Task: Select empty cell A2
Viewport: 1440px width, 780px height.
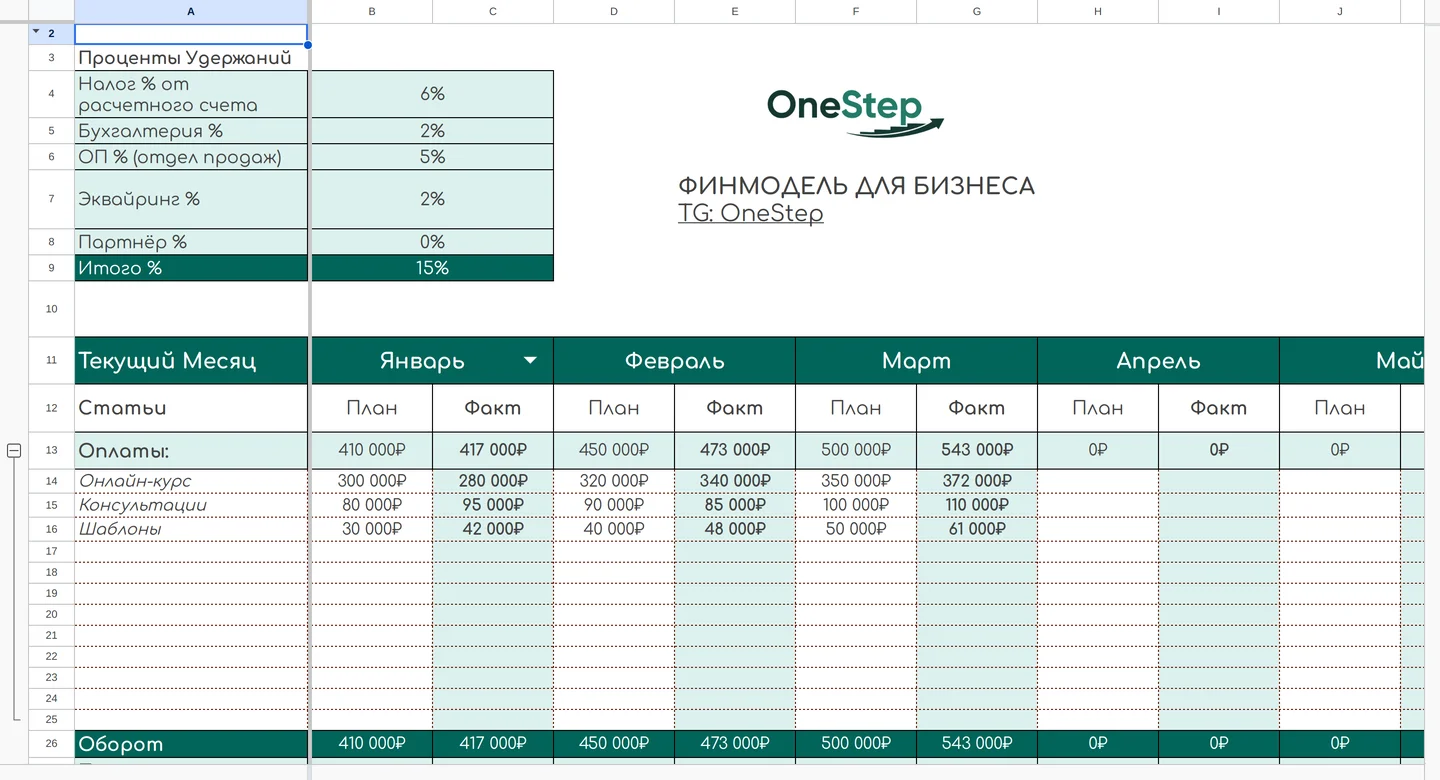Action: (191, 34)
